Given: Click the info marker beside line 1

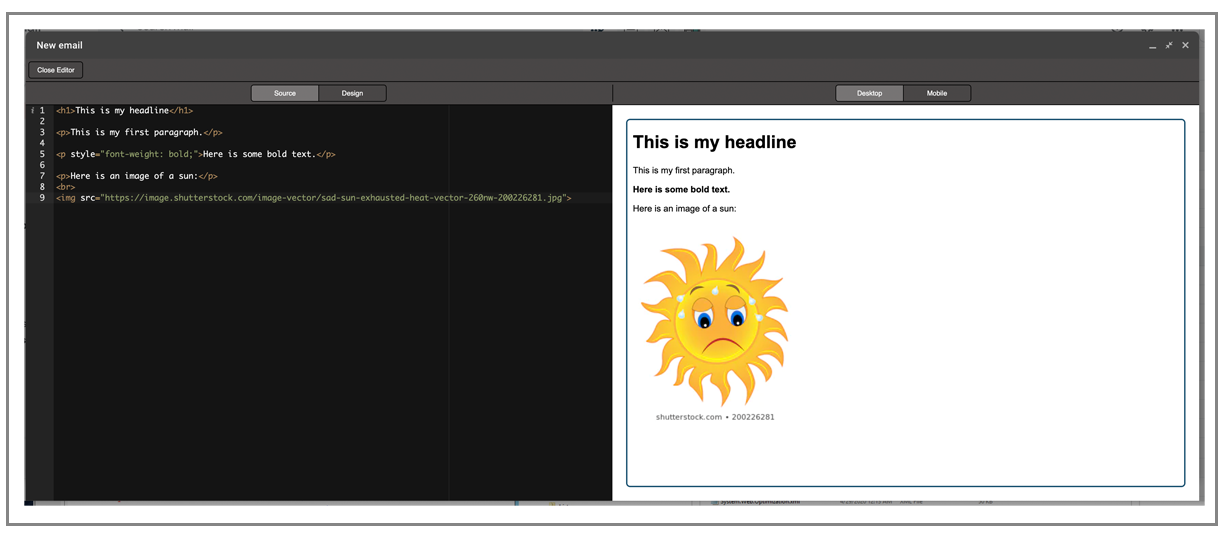Looking at the screenshot, I should [32, 111].
